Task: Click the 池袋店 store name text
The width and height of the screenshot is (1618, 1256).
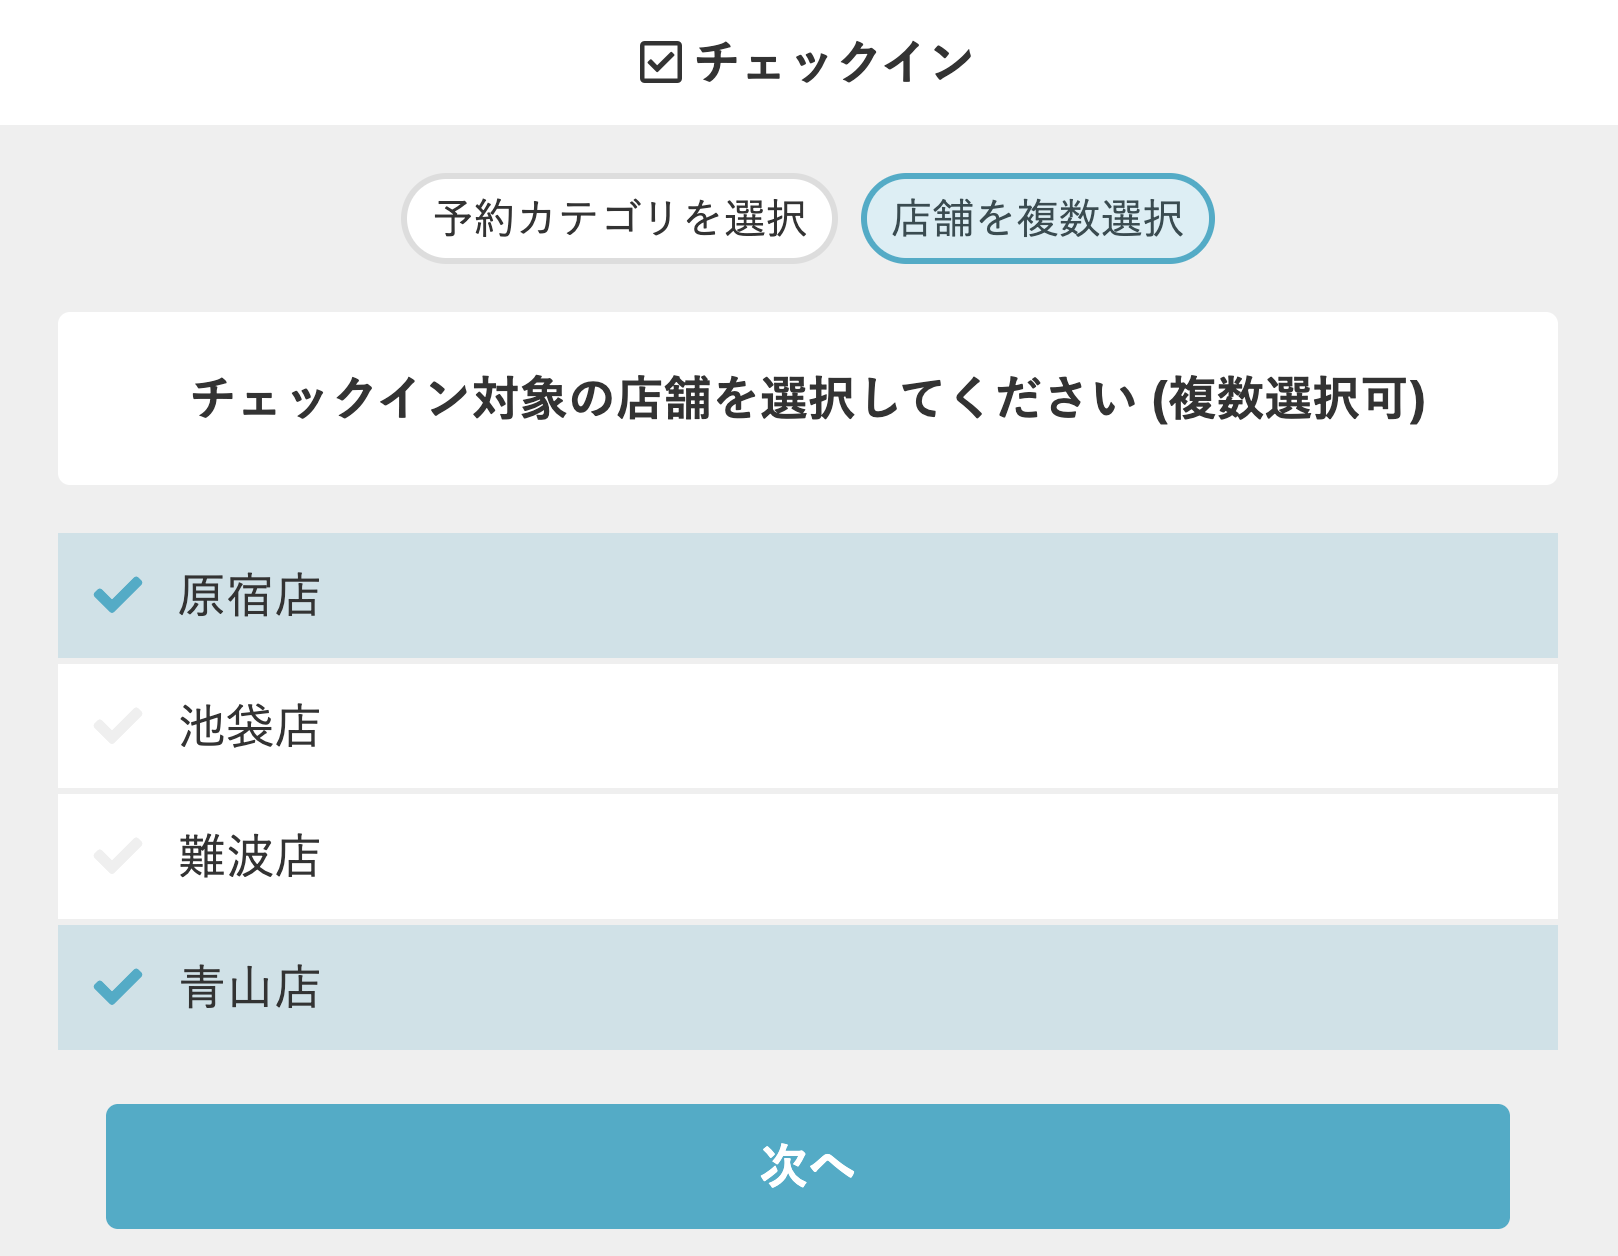Action: click(249, 727)
